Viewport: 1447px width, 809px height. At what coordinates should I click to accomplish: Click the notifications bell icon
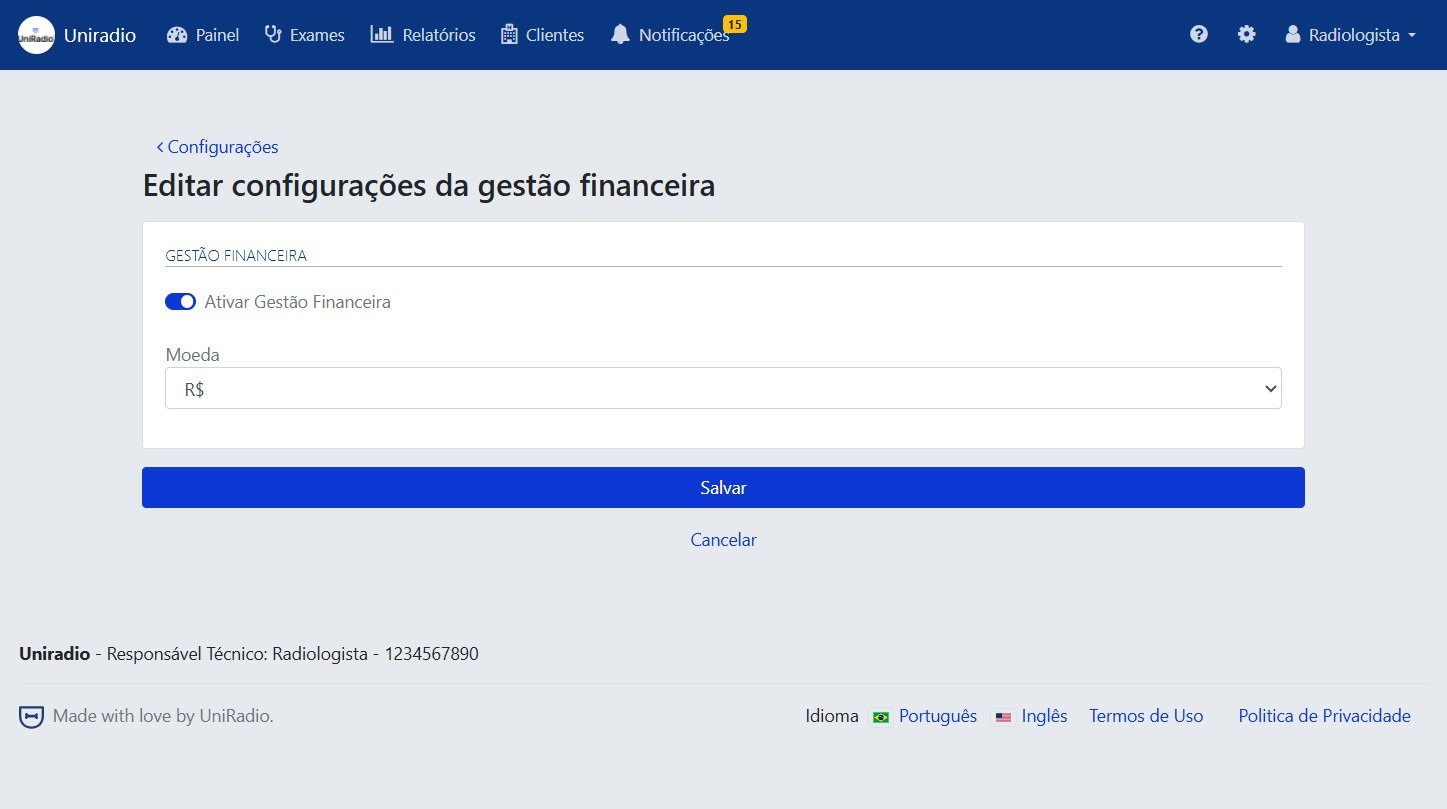(621, 35)
